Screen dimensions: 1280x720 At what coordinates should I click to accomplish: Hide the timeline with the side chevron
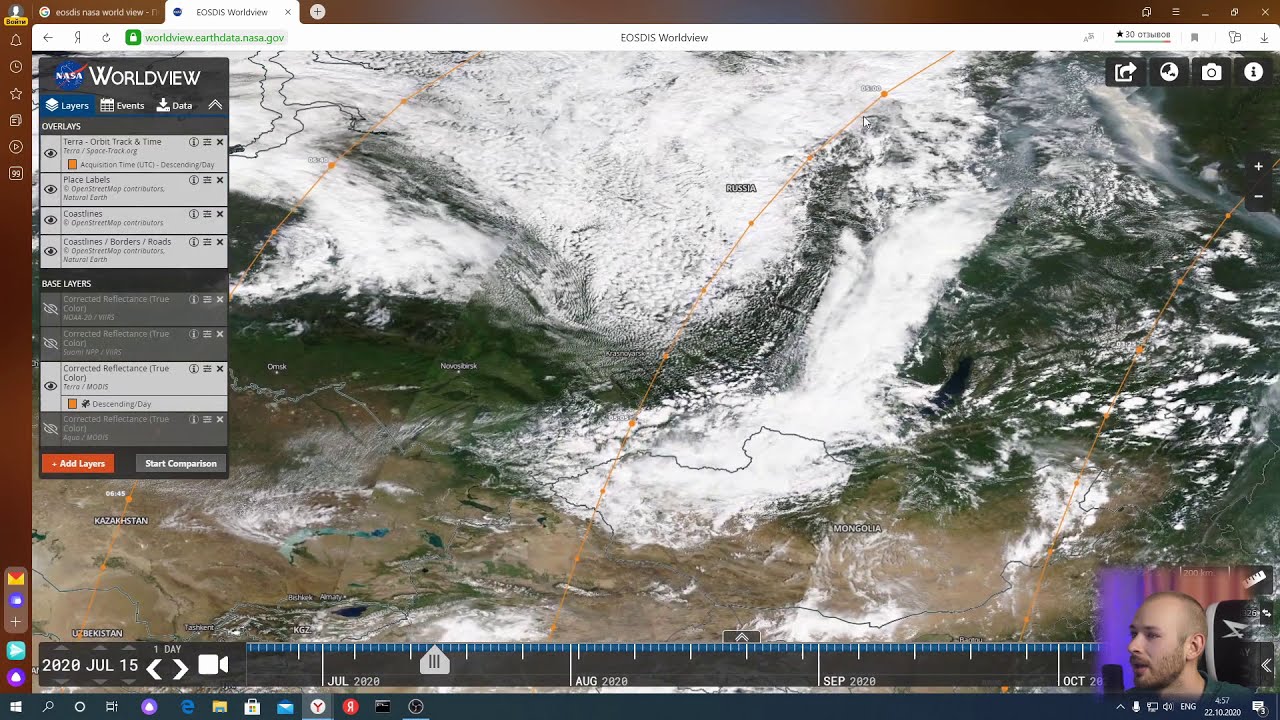(1267, 665)
